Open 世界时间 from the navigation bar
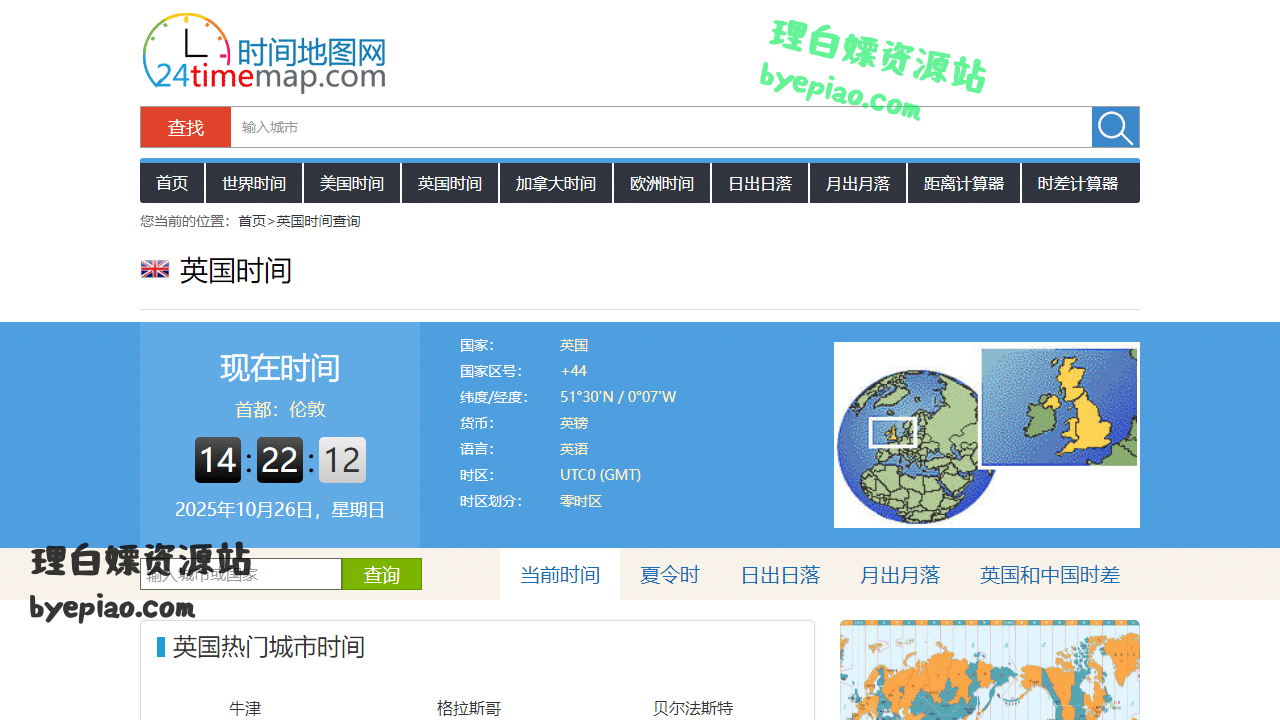 [253, 183]
